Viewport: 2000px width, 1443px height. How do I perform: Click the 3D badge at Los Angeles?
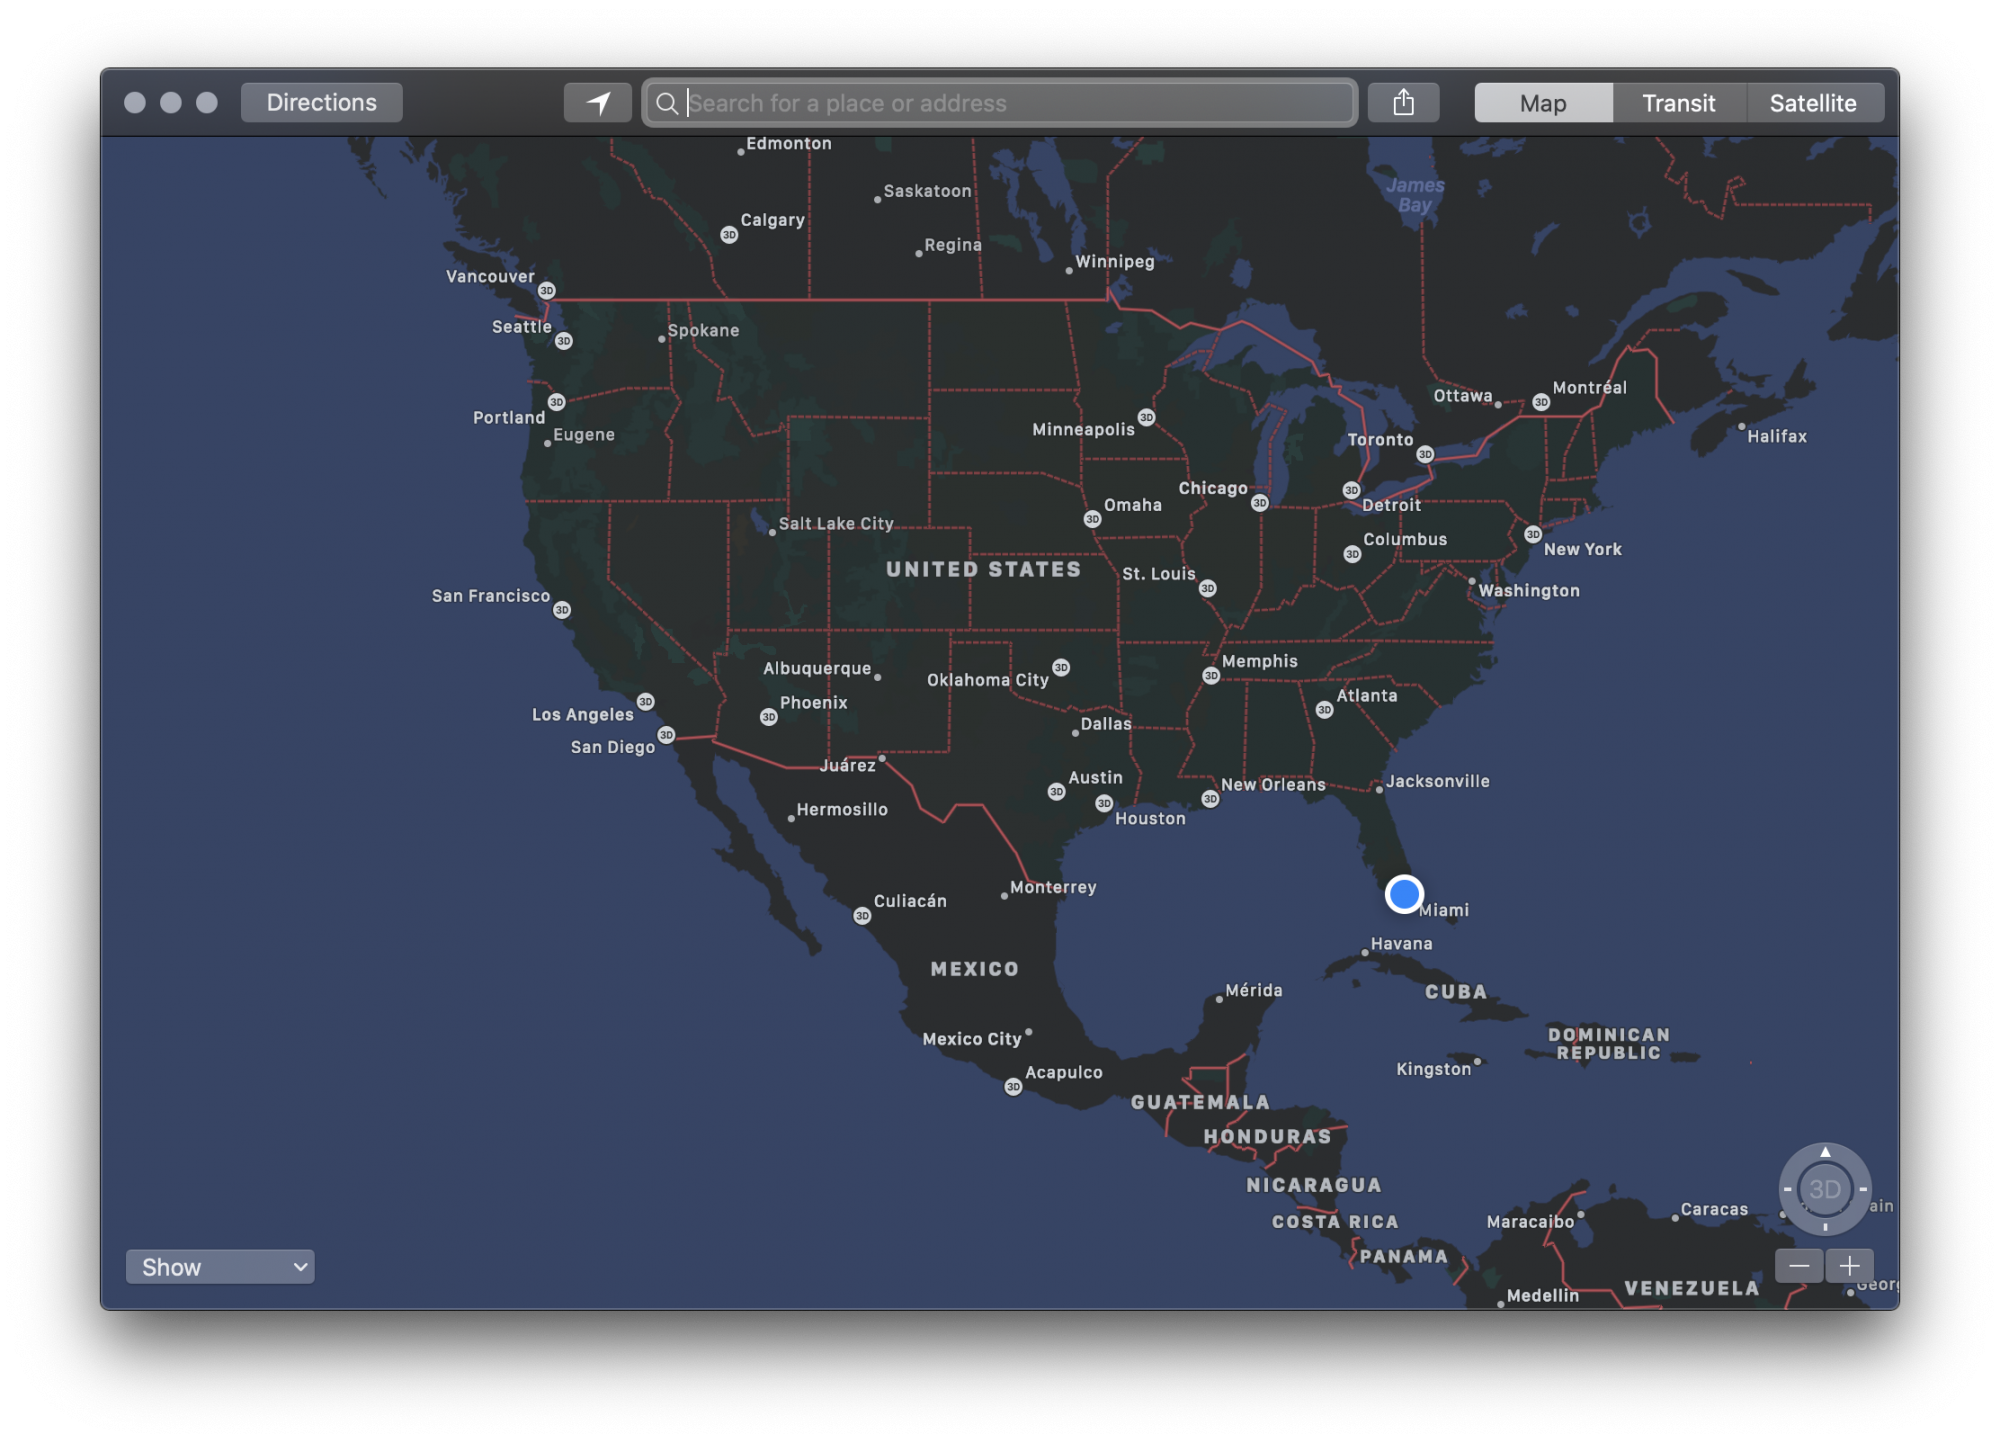click(646, 702)
